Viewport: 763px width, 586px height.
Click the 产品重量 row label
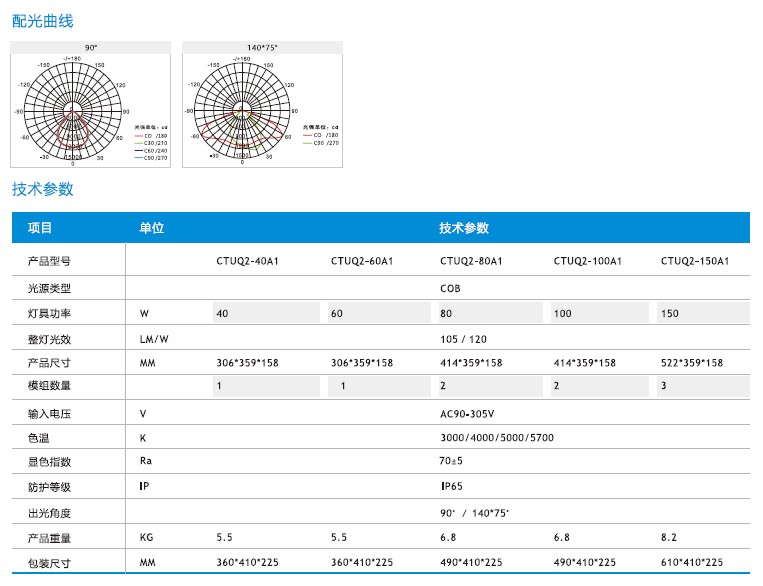tap(49, 538)
